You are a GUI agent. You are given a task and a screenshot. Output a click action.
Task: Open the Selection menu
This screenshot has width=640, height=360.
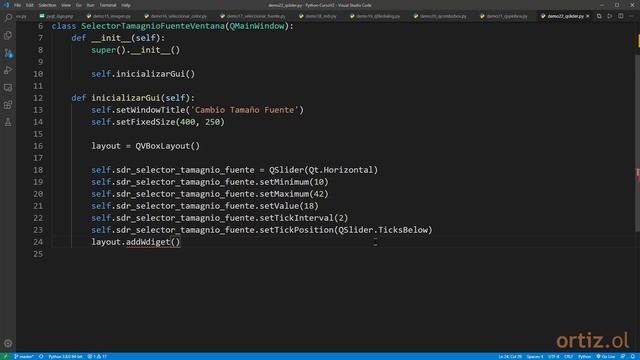click(x=47, y=5)
